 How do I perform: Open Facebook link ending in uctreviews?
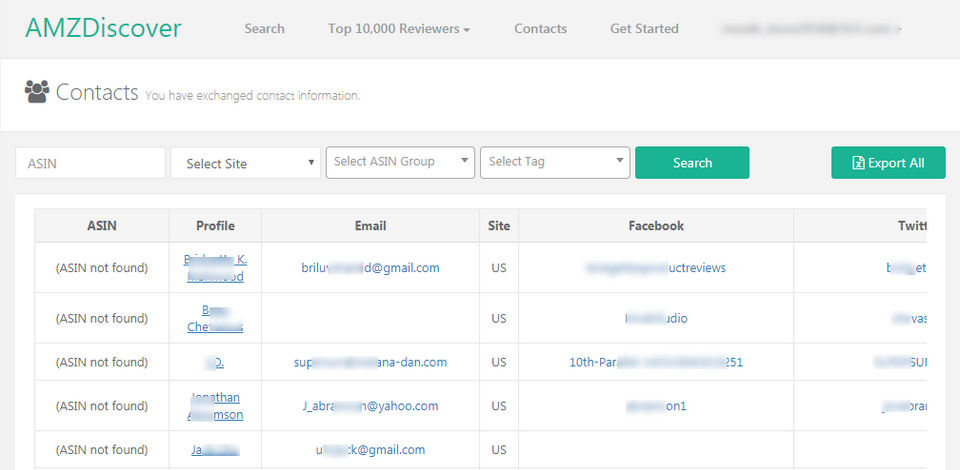coord(656,268)
